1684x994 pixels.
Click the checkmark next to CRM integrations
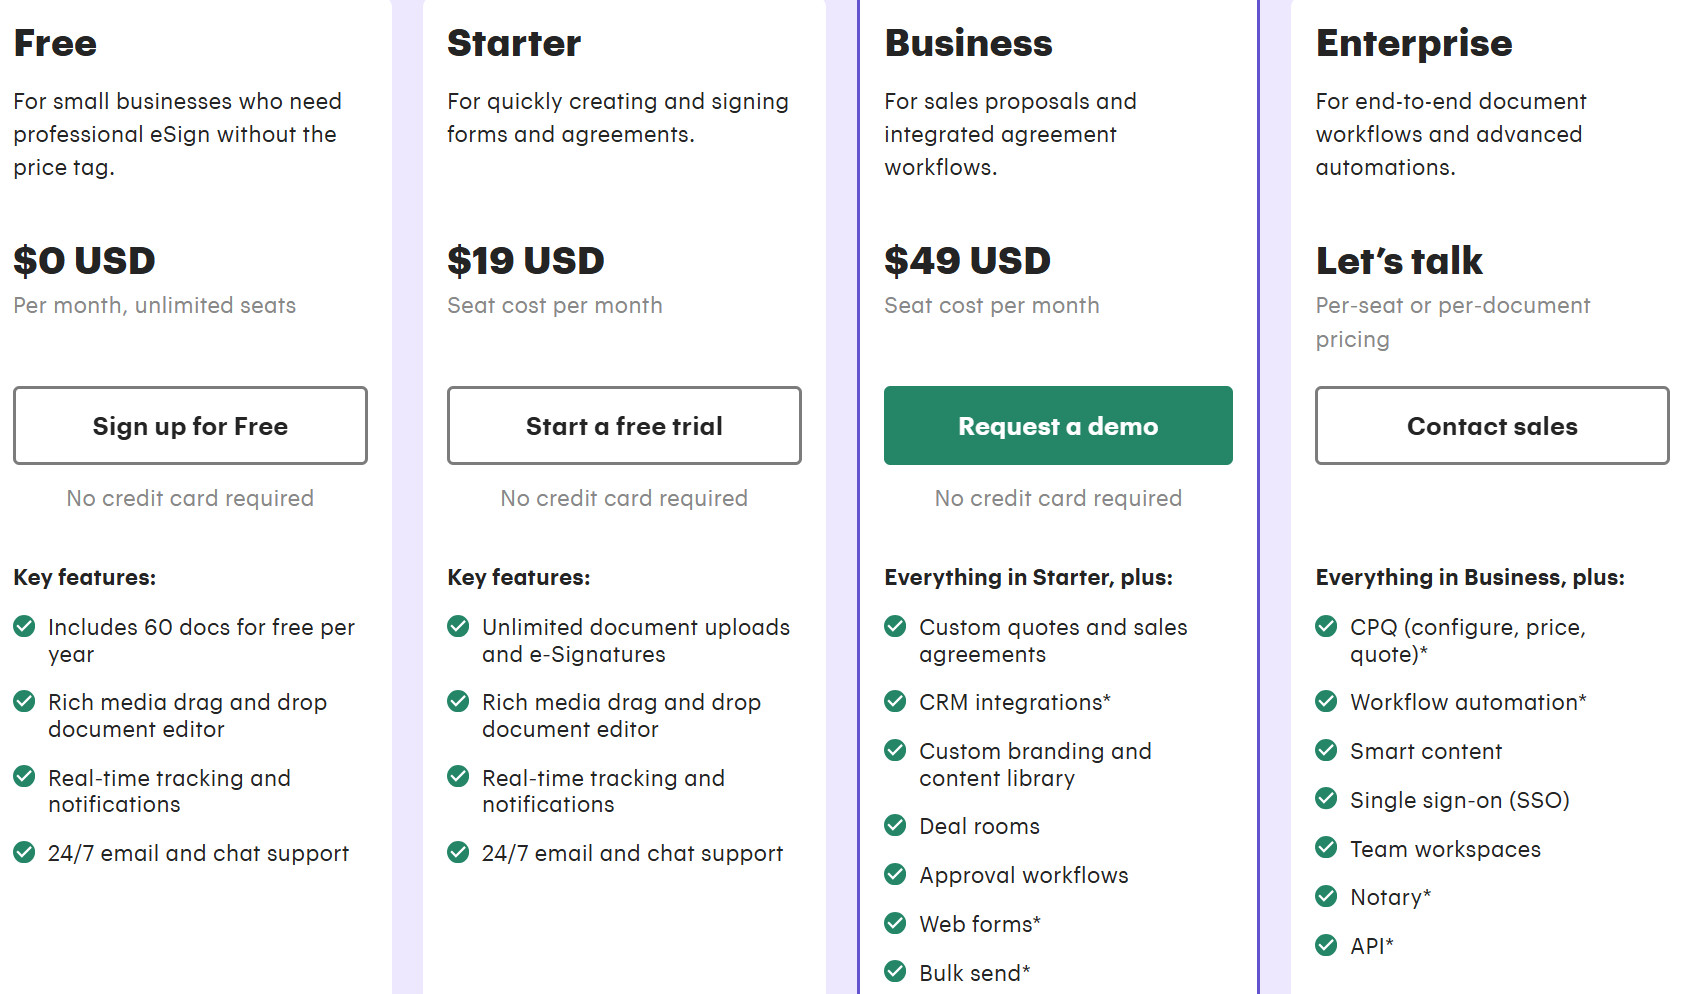(x=895, y=702)
